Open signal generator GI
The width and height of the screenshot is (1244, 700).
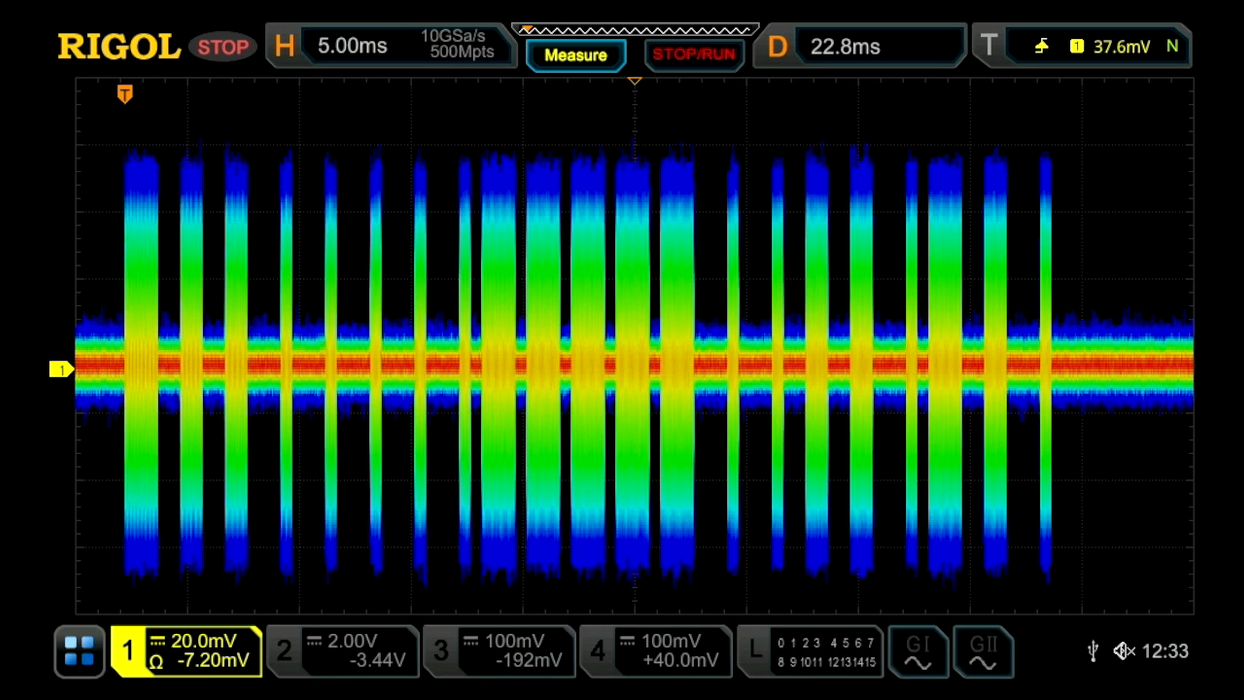[x=917, y=651]
